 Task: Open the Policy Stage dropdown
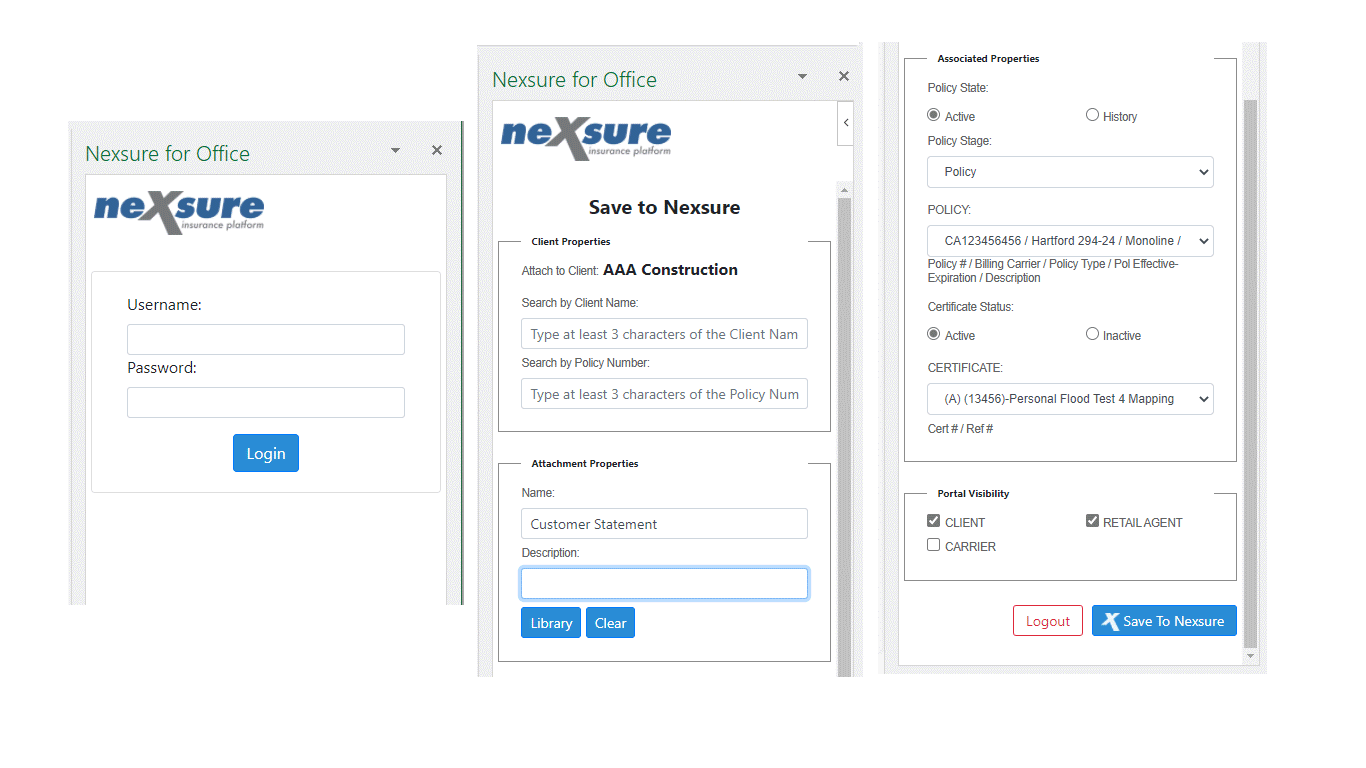click(1070, 172)
